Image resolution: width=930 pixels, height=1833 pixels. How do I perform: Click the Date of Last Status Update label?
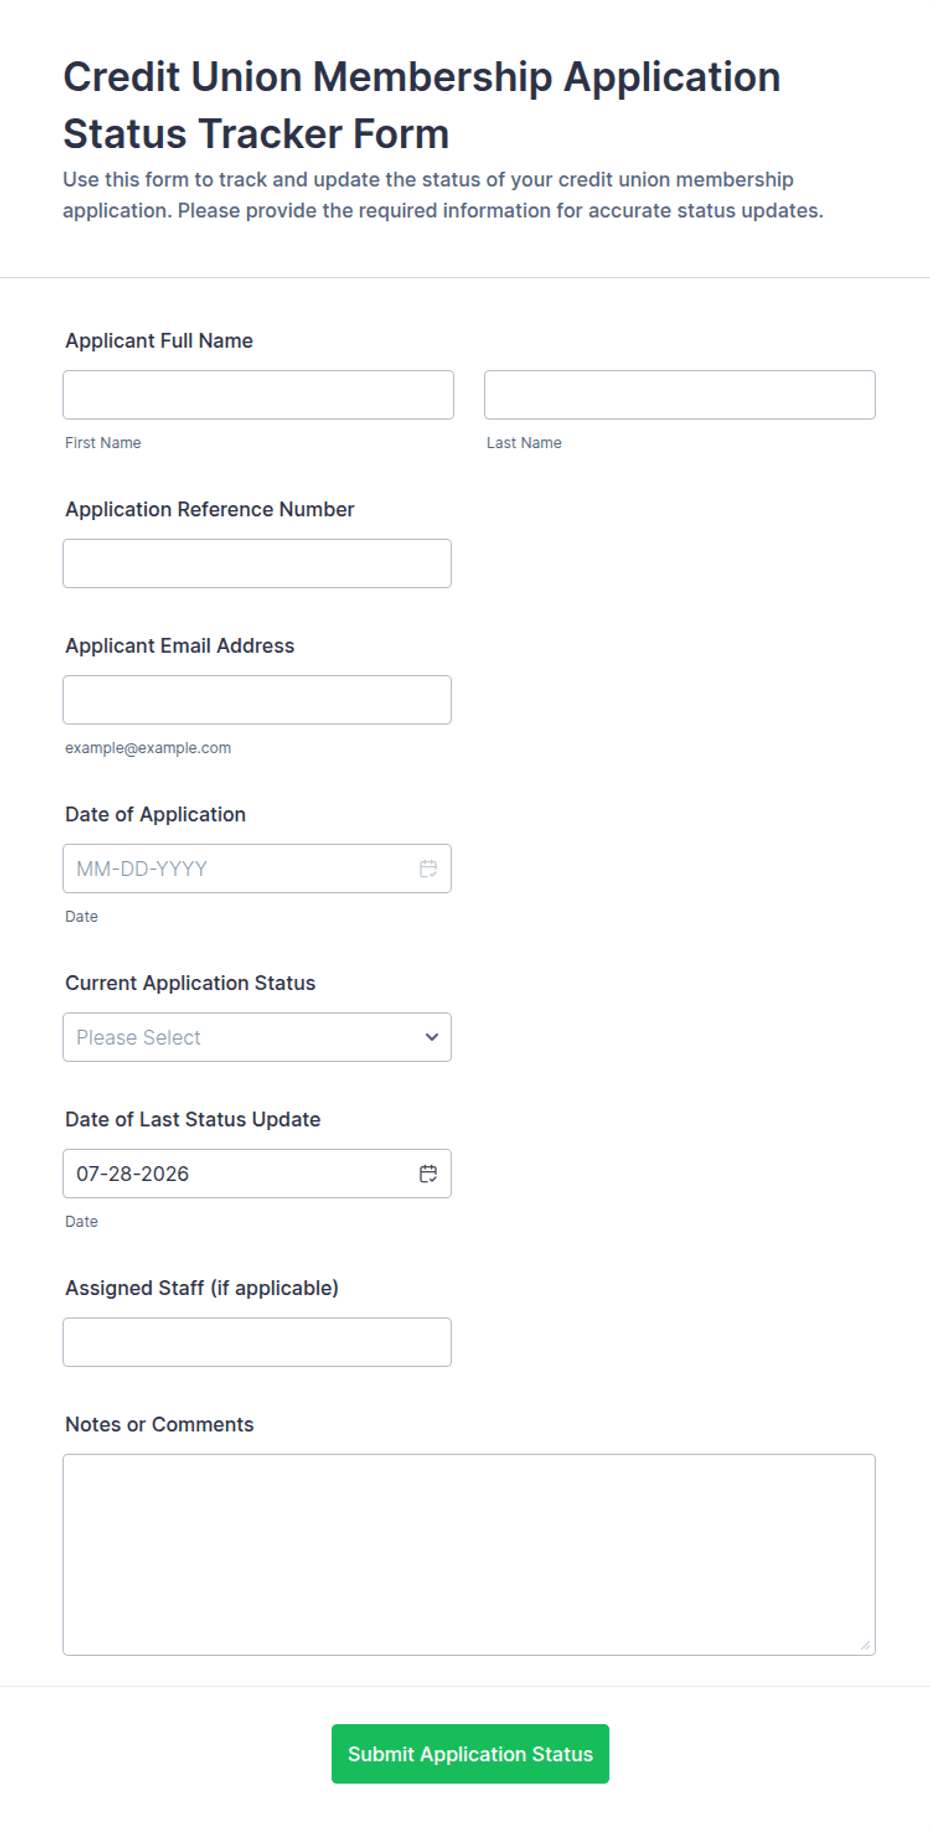pos(193,1119)
